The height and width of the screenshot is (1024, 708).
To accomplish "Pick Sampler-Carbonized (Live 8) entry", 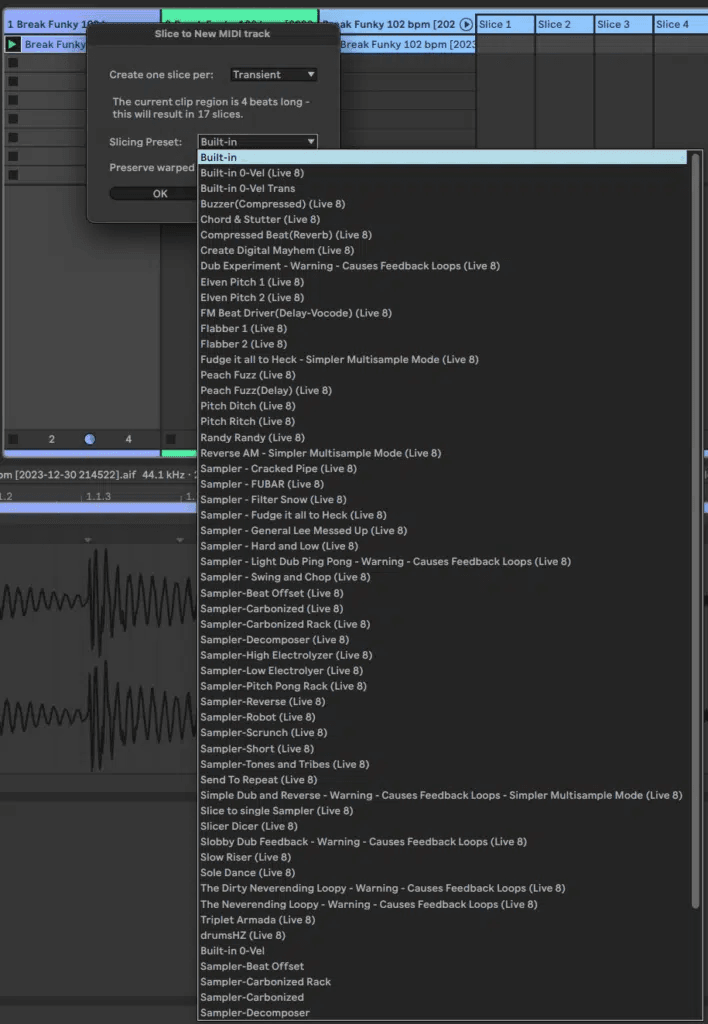I will pos(443,609).
